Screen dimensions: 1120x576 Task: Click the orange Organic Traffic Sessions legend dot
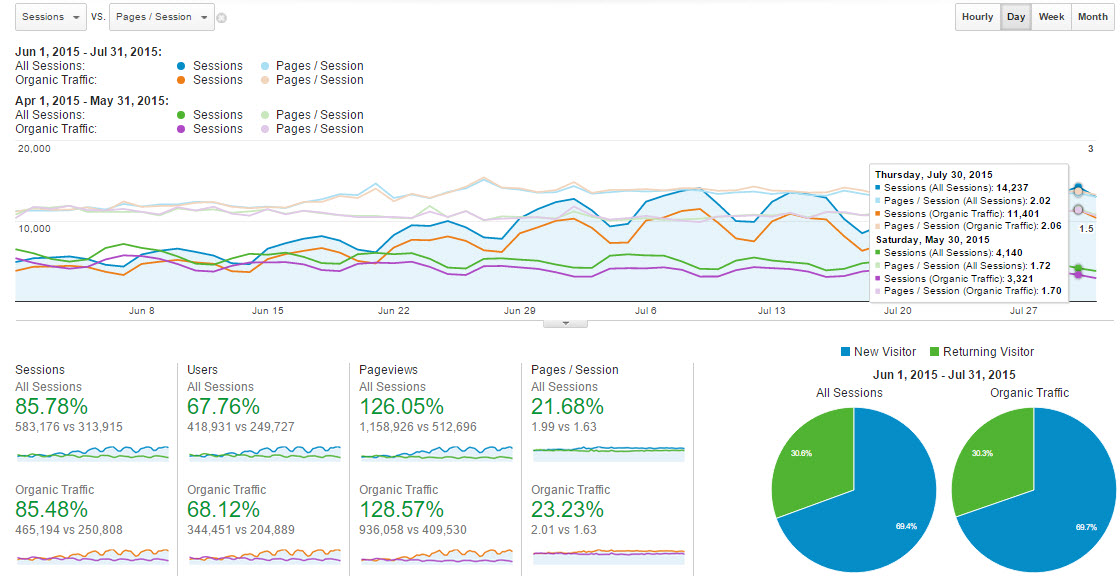tap(181, 80)
